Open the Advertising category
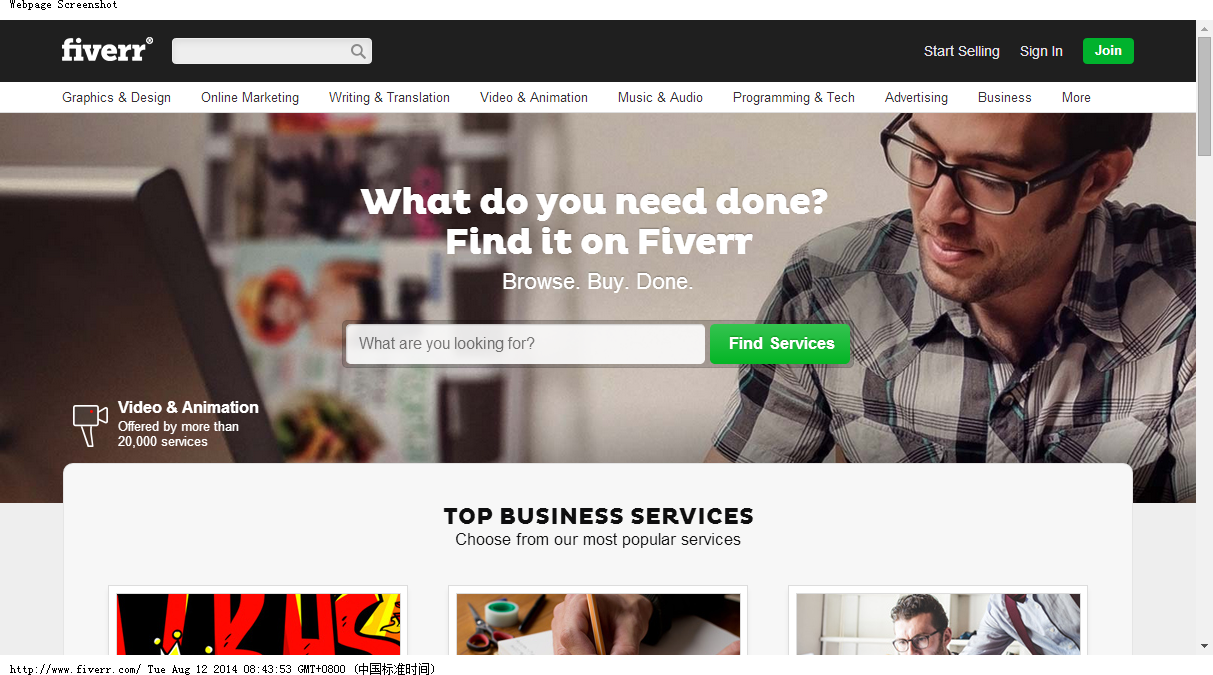This screenshot has width=1213, height=675. coord(916,97)
